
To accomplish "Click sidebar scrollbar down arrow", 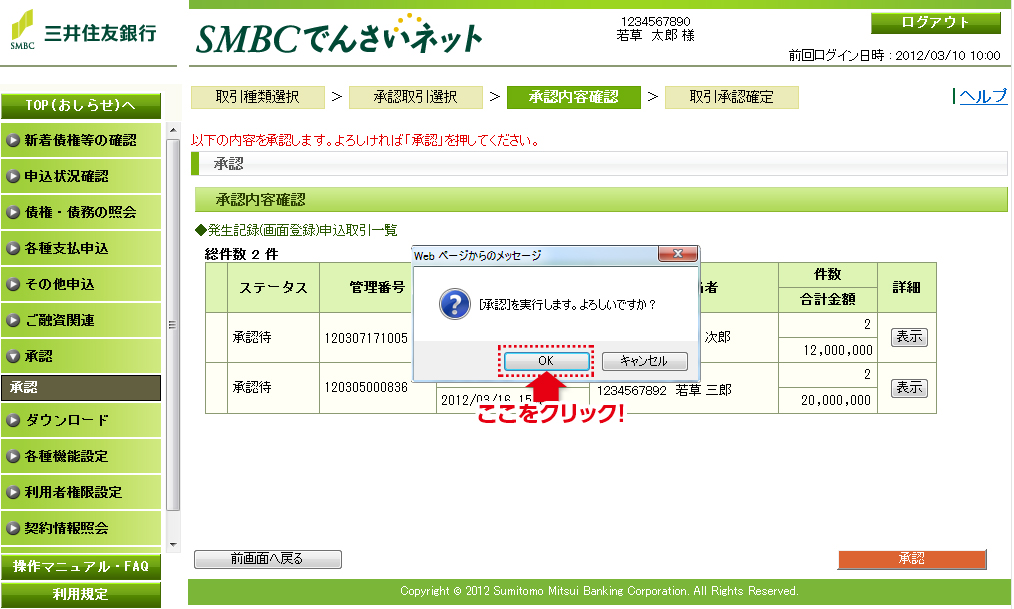I will tap(173, 545).
